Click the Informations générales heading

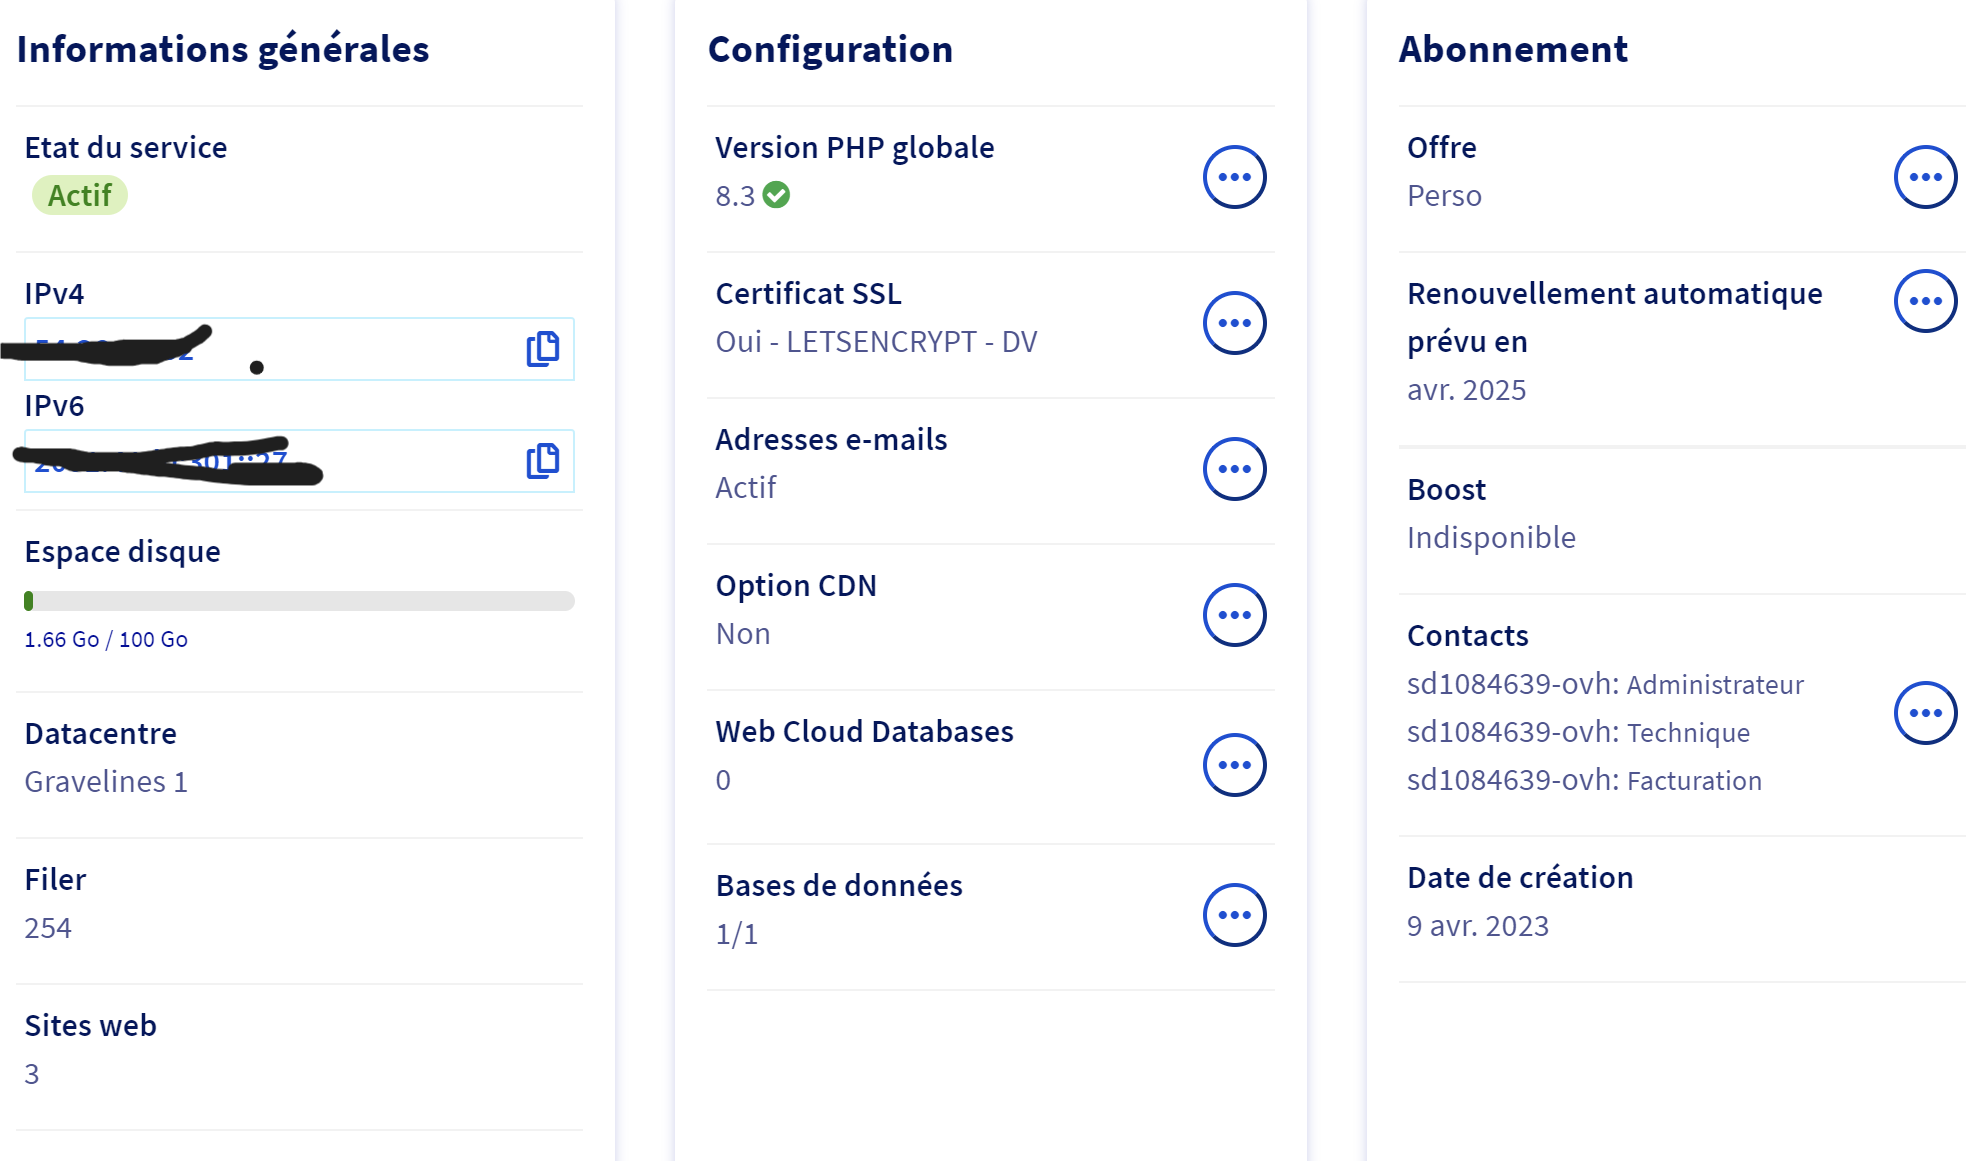(x=223, y=49)
